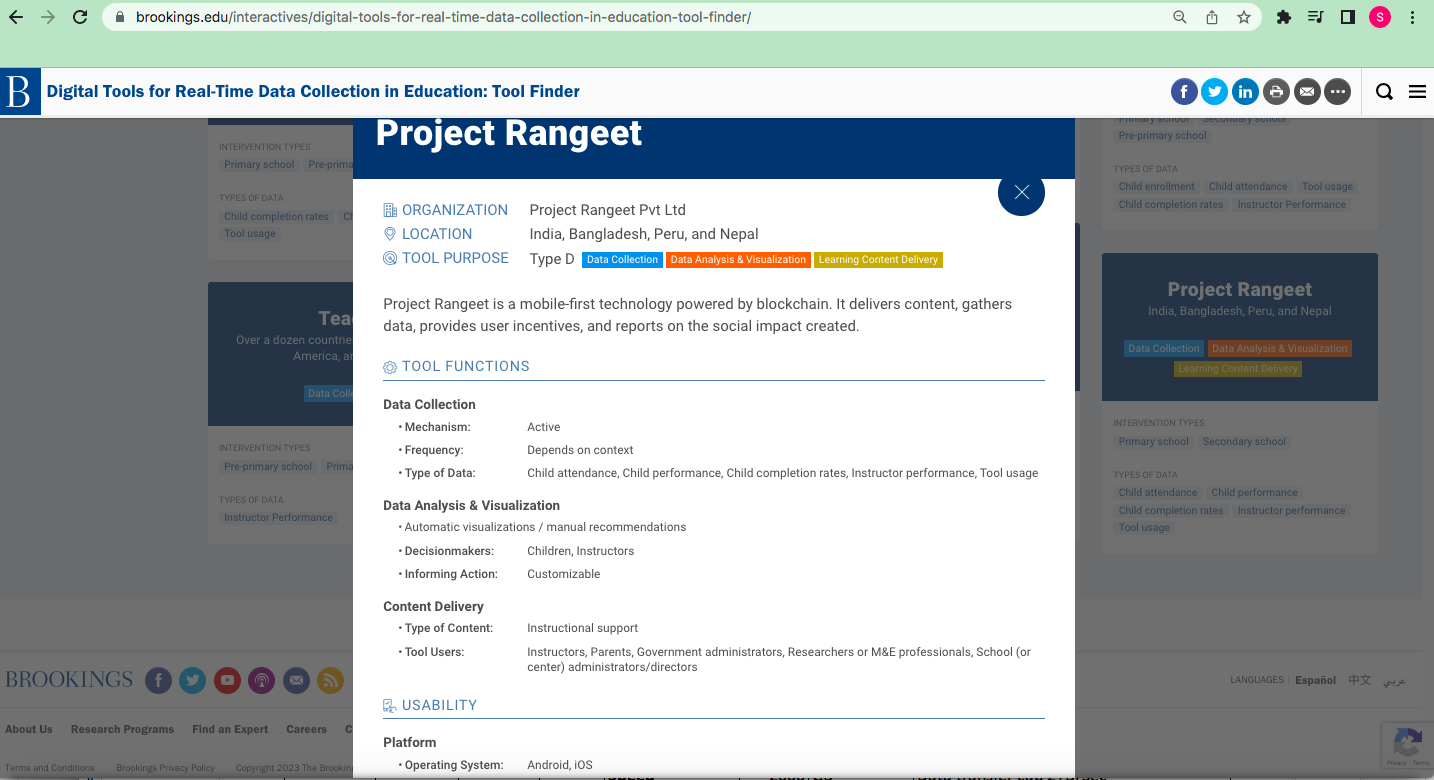This screenshot has width=1434, height=780.
Task: Click the 'India, Bangladesh, Peru, and Nepal' location text
Action: [644, 234]
